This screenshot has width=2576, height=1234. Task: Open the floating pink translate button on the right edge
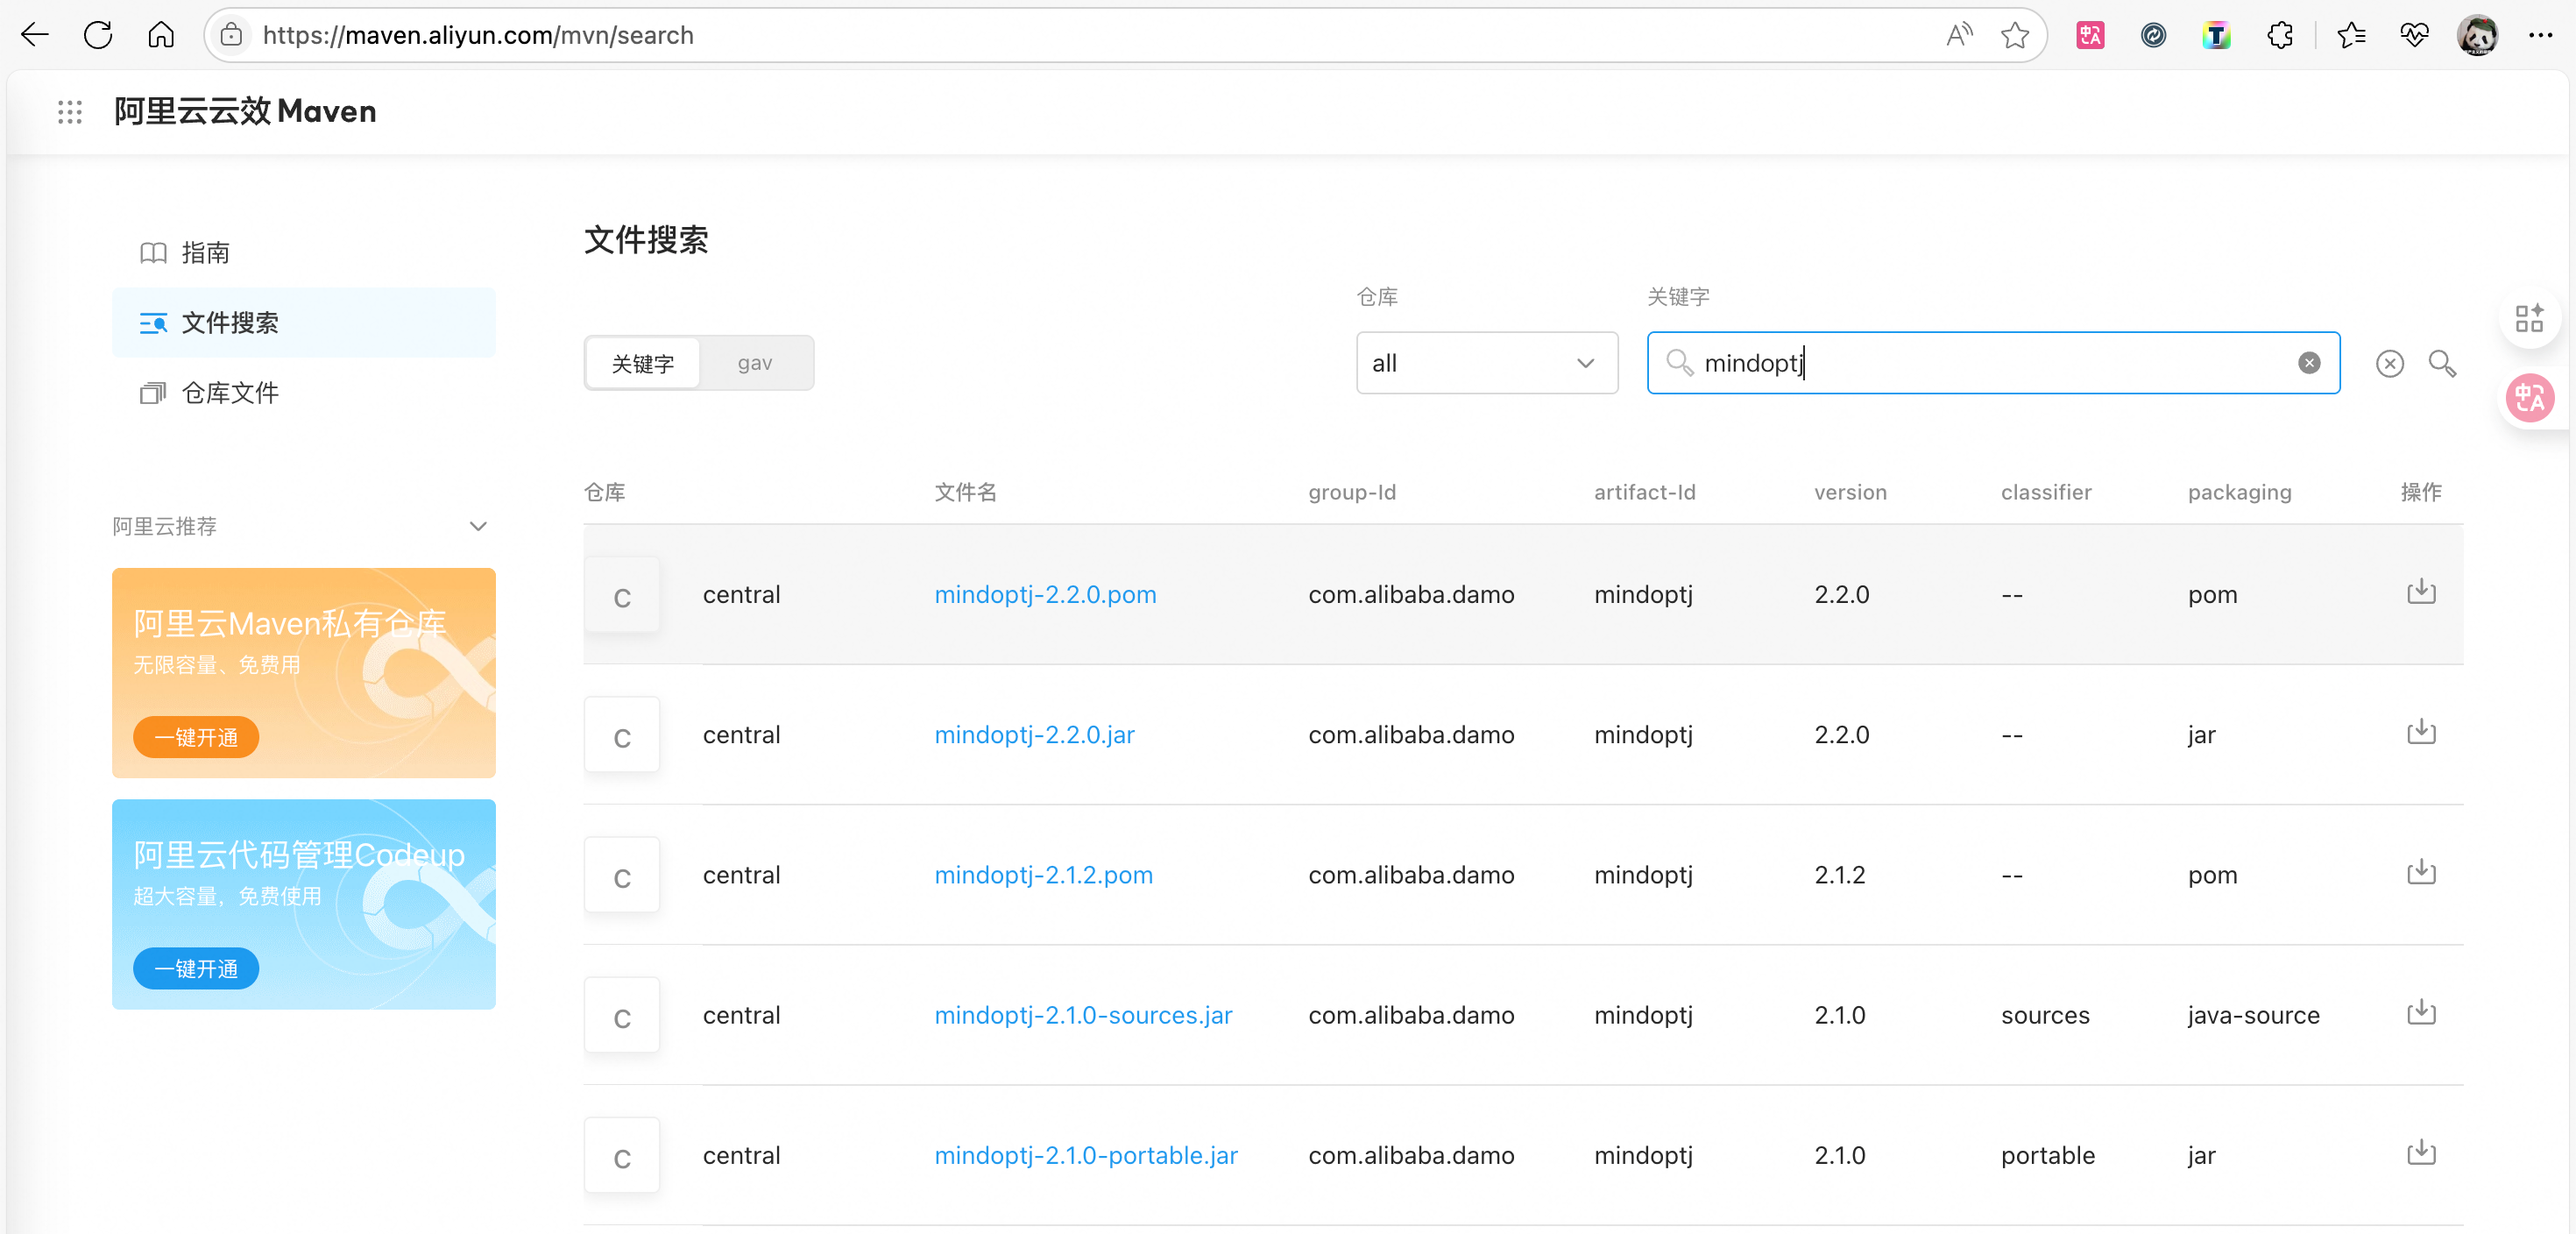point(2530,398)
